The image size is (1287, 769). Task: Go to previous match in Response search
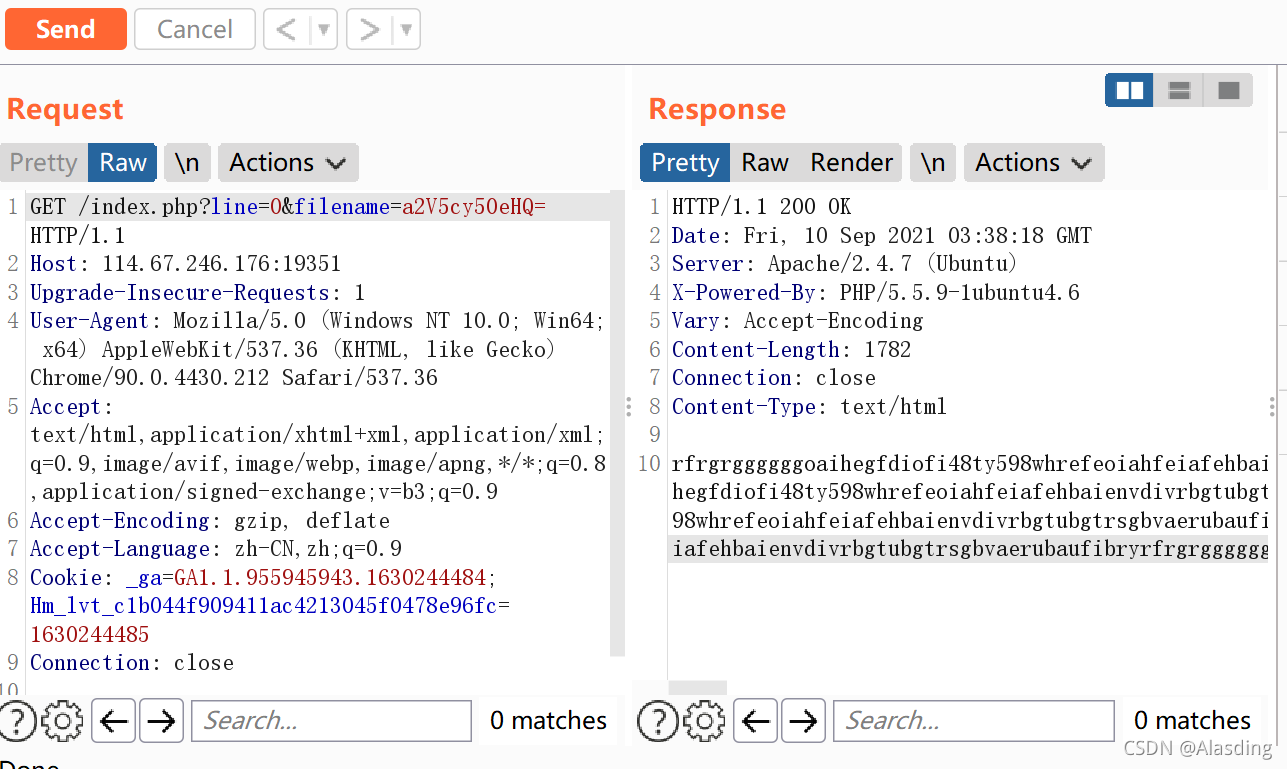coord(756,720)
